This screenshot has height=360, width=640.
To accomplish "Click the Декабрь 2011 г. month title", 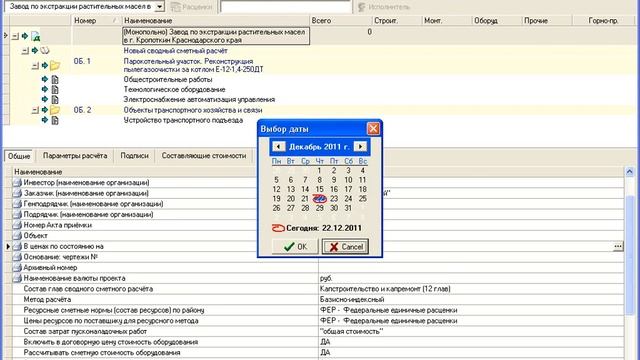I will [x=319, y=147].
